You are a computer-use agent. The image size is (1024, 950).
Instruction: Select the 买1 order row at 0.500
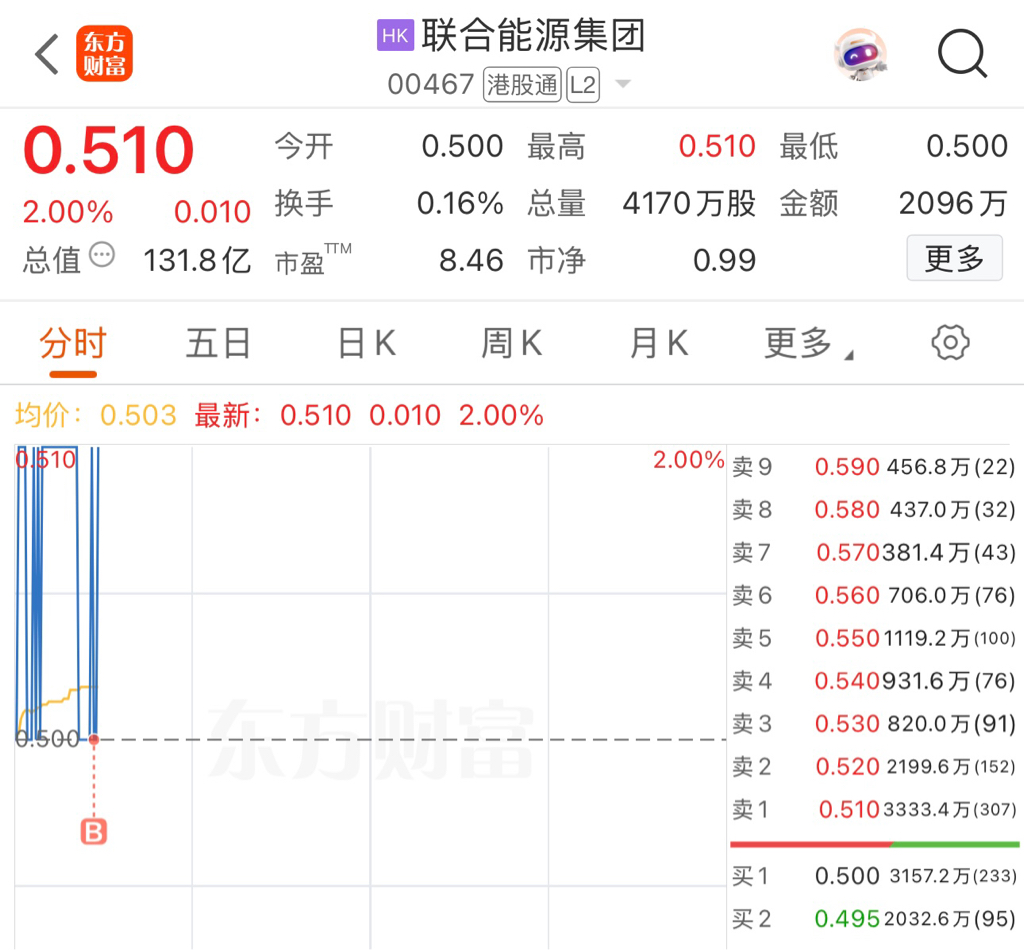[874, 876]
